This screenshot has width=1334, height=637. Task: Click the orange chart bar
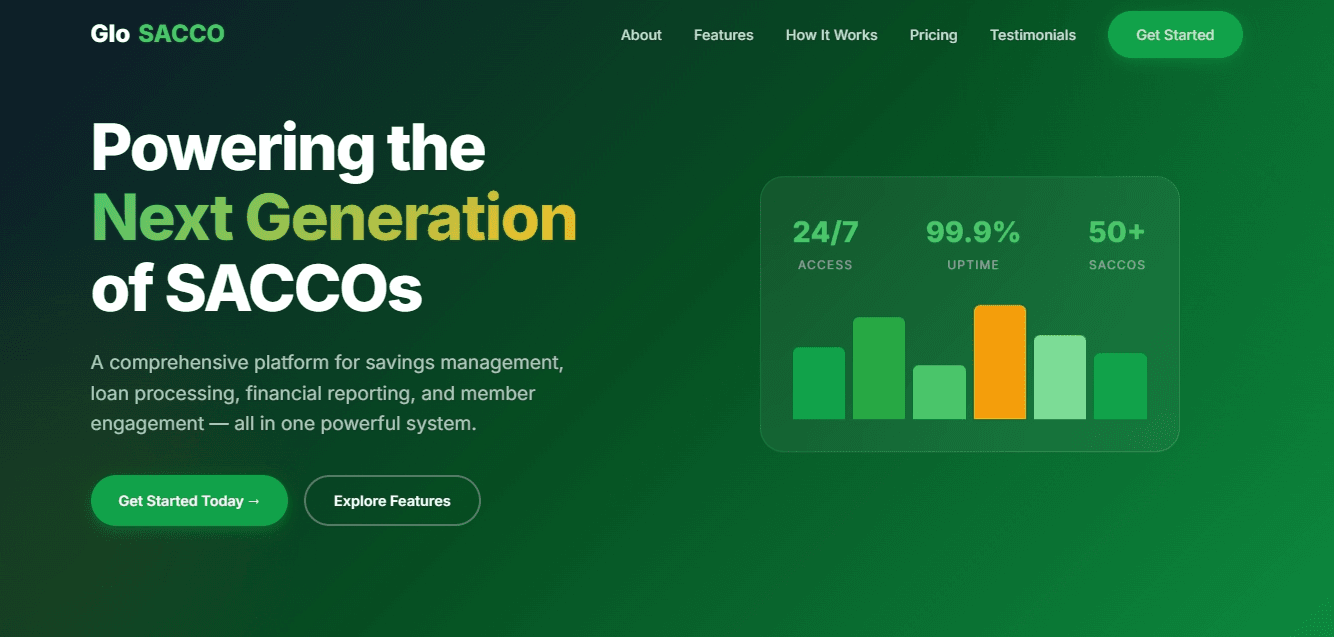[x=1000, y=362]
